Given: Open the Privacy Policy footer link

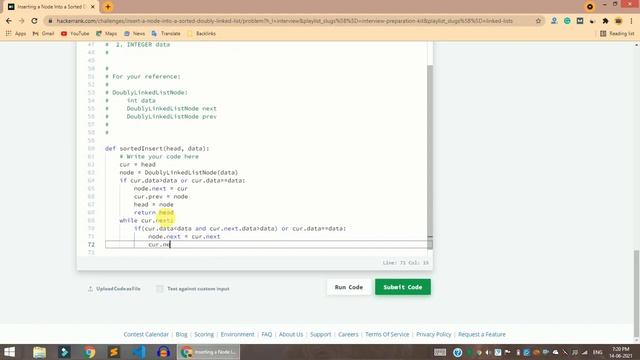Looking at the screenshot, I should point(434,334).
